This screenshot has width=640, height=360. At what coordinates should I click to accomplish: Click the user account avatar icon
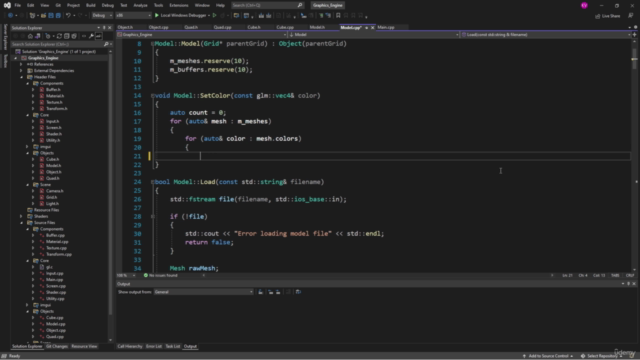pyautogui.click(x=584, y=5)
